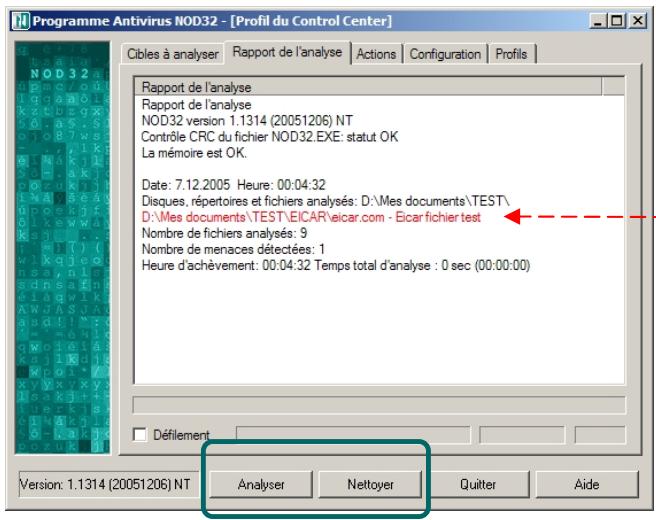
Task: Click the NOD32 banner image on the left
Action: [62, 247]
